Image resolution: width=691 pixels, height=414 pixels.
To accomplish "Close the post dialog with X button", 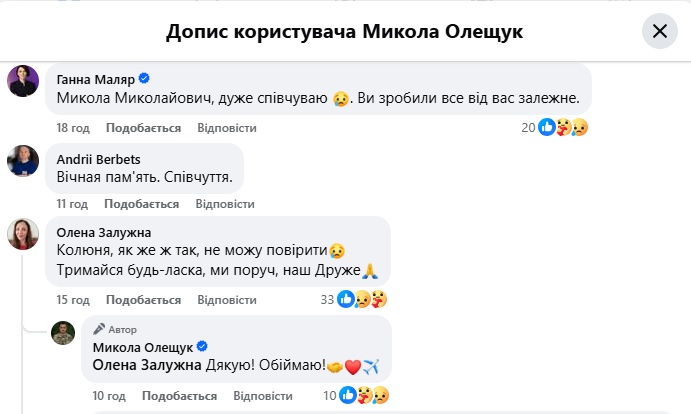I will click(659, 31).
